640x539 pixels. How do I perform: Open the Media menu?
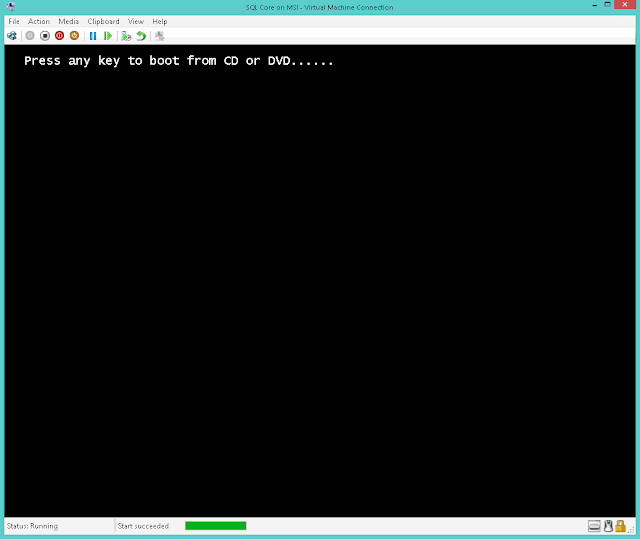(68, 21)
